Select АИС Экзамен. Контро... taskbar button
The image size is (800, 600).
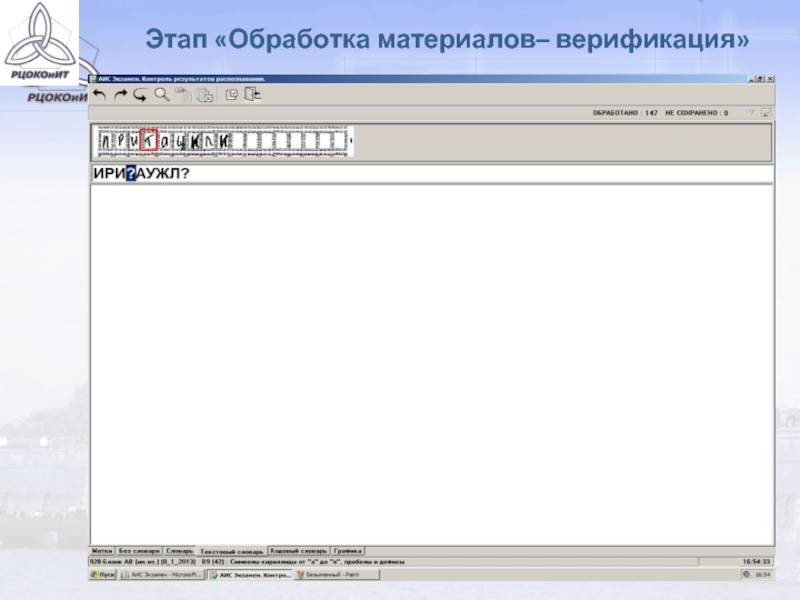click(x=250, y=574)
